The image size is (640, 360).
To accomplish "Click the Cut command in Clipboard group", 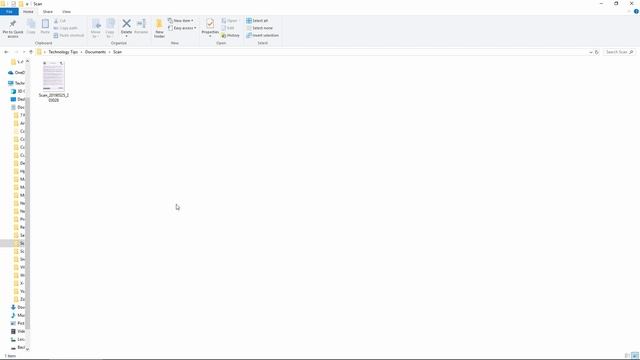I will 60,21.
